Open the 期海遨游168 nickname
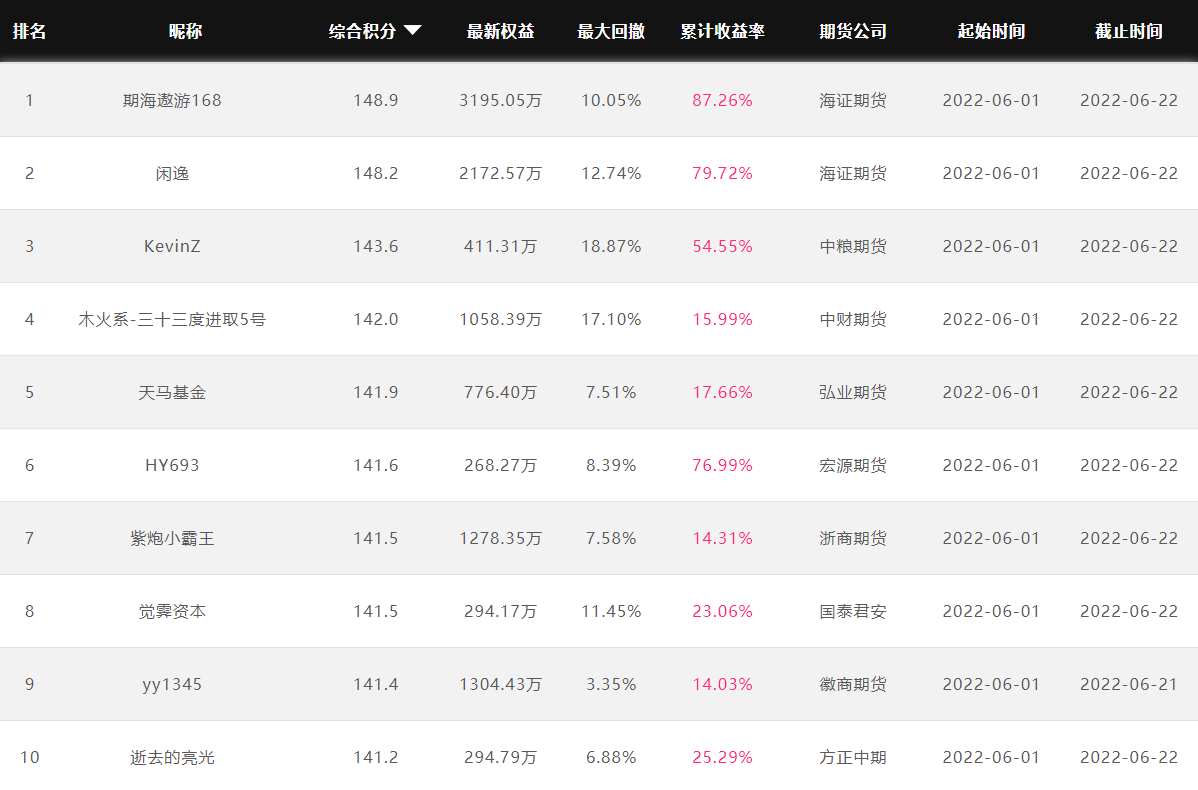1198x790 pixels. [x=172, y=101]
